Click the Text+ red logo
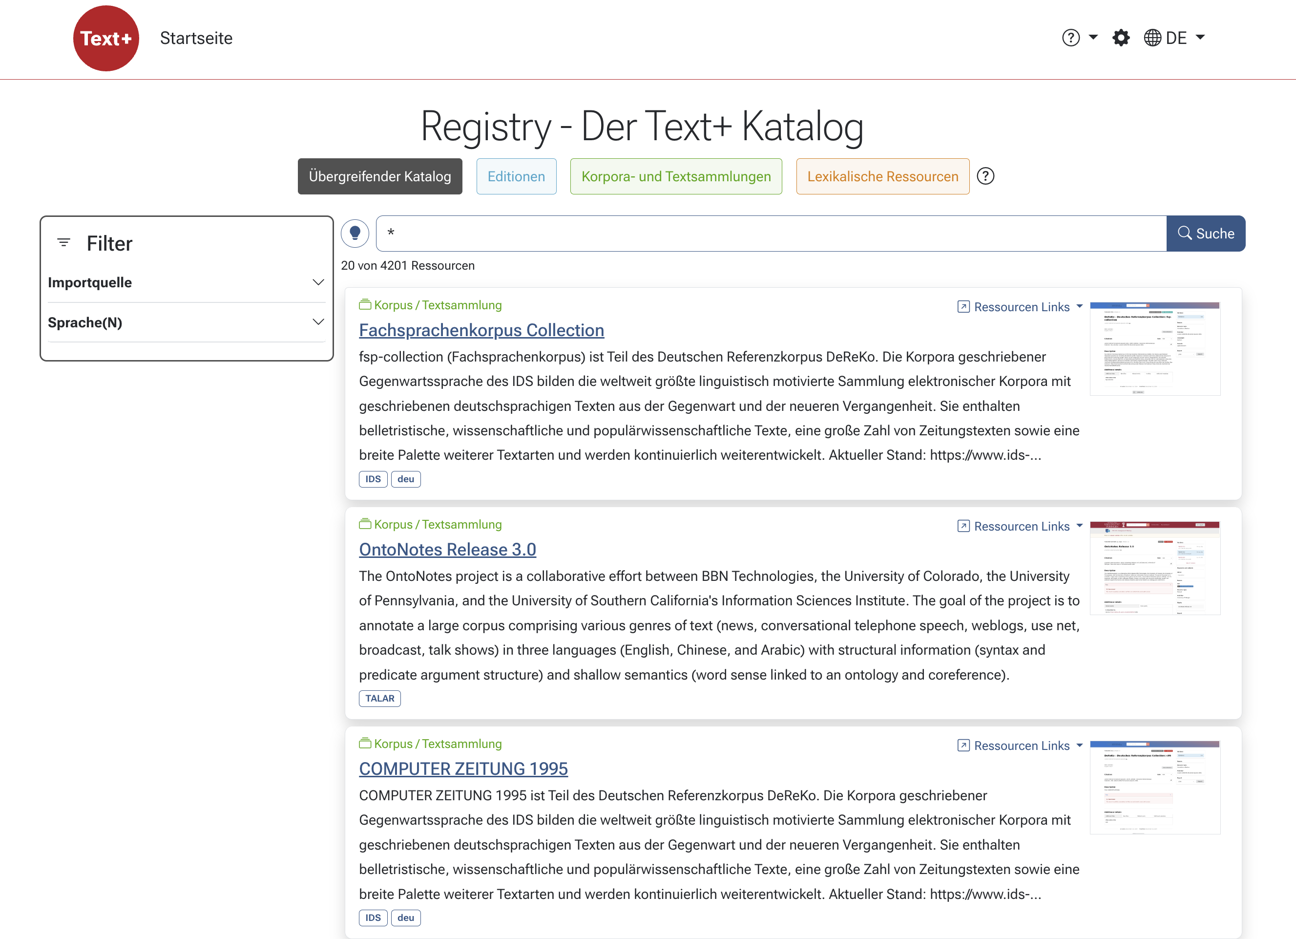The width and height of the screenshot is (1296, 939). point(106,38)
